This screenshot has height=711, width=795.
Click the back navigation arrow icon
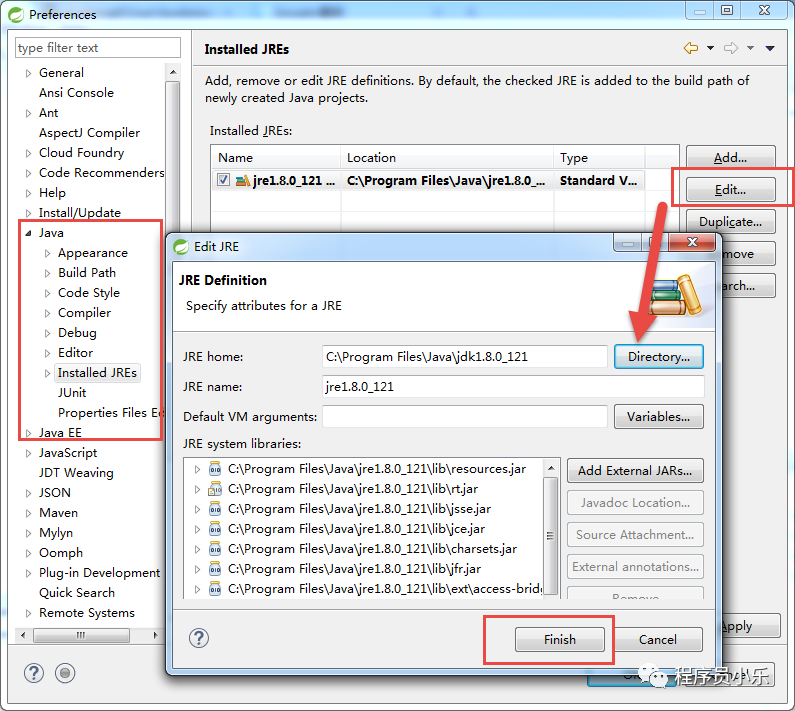click(x=691, y=48)
